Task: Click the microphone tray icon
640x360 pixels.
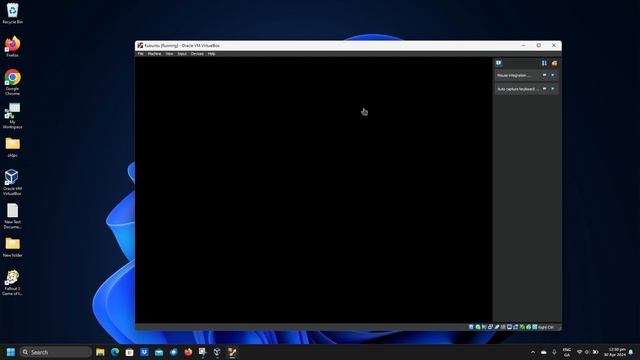Action: (x=554, y=352)
